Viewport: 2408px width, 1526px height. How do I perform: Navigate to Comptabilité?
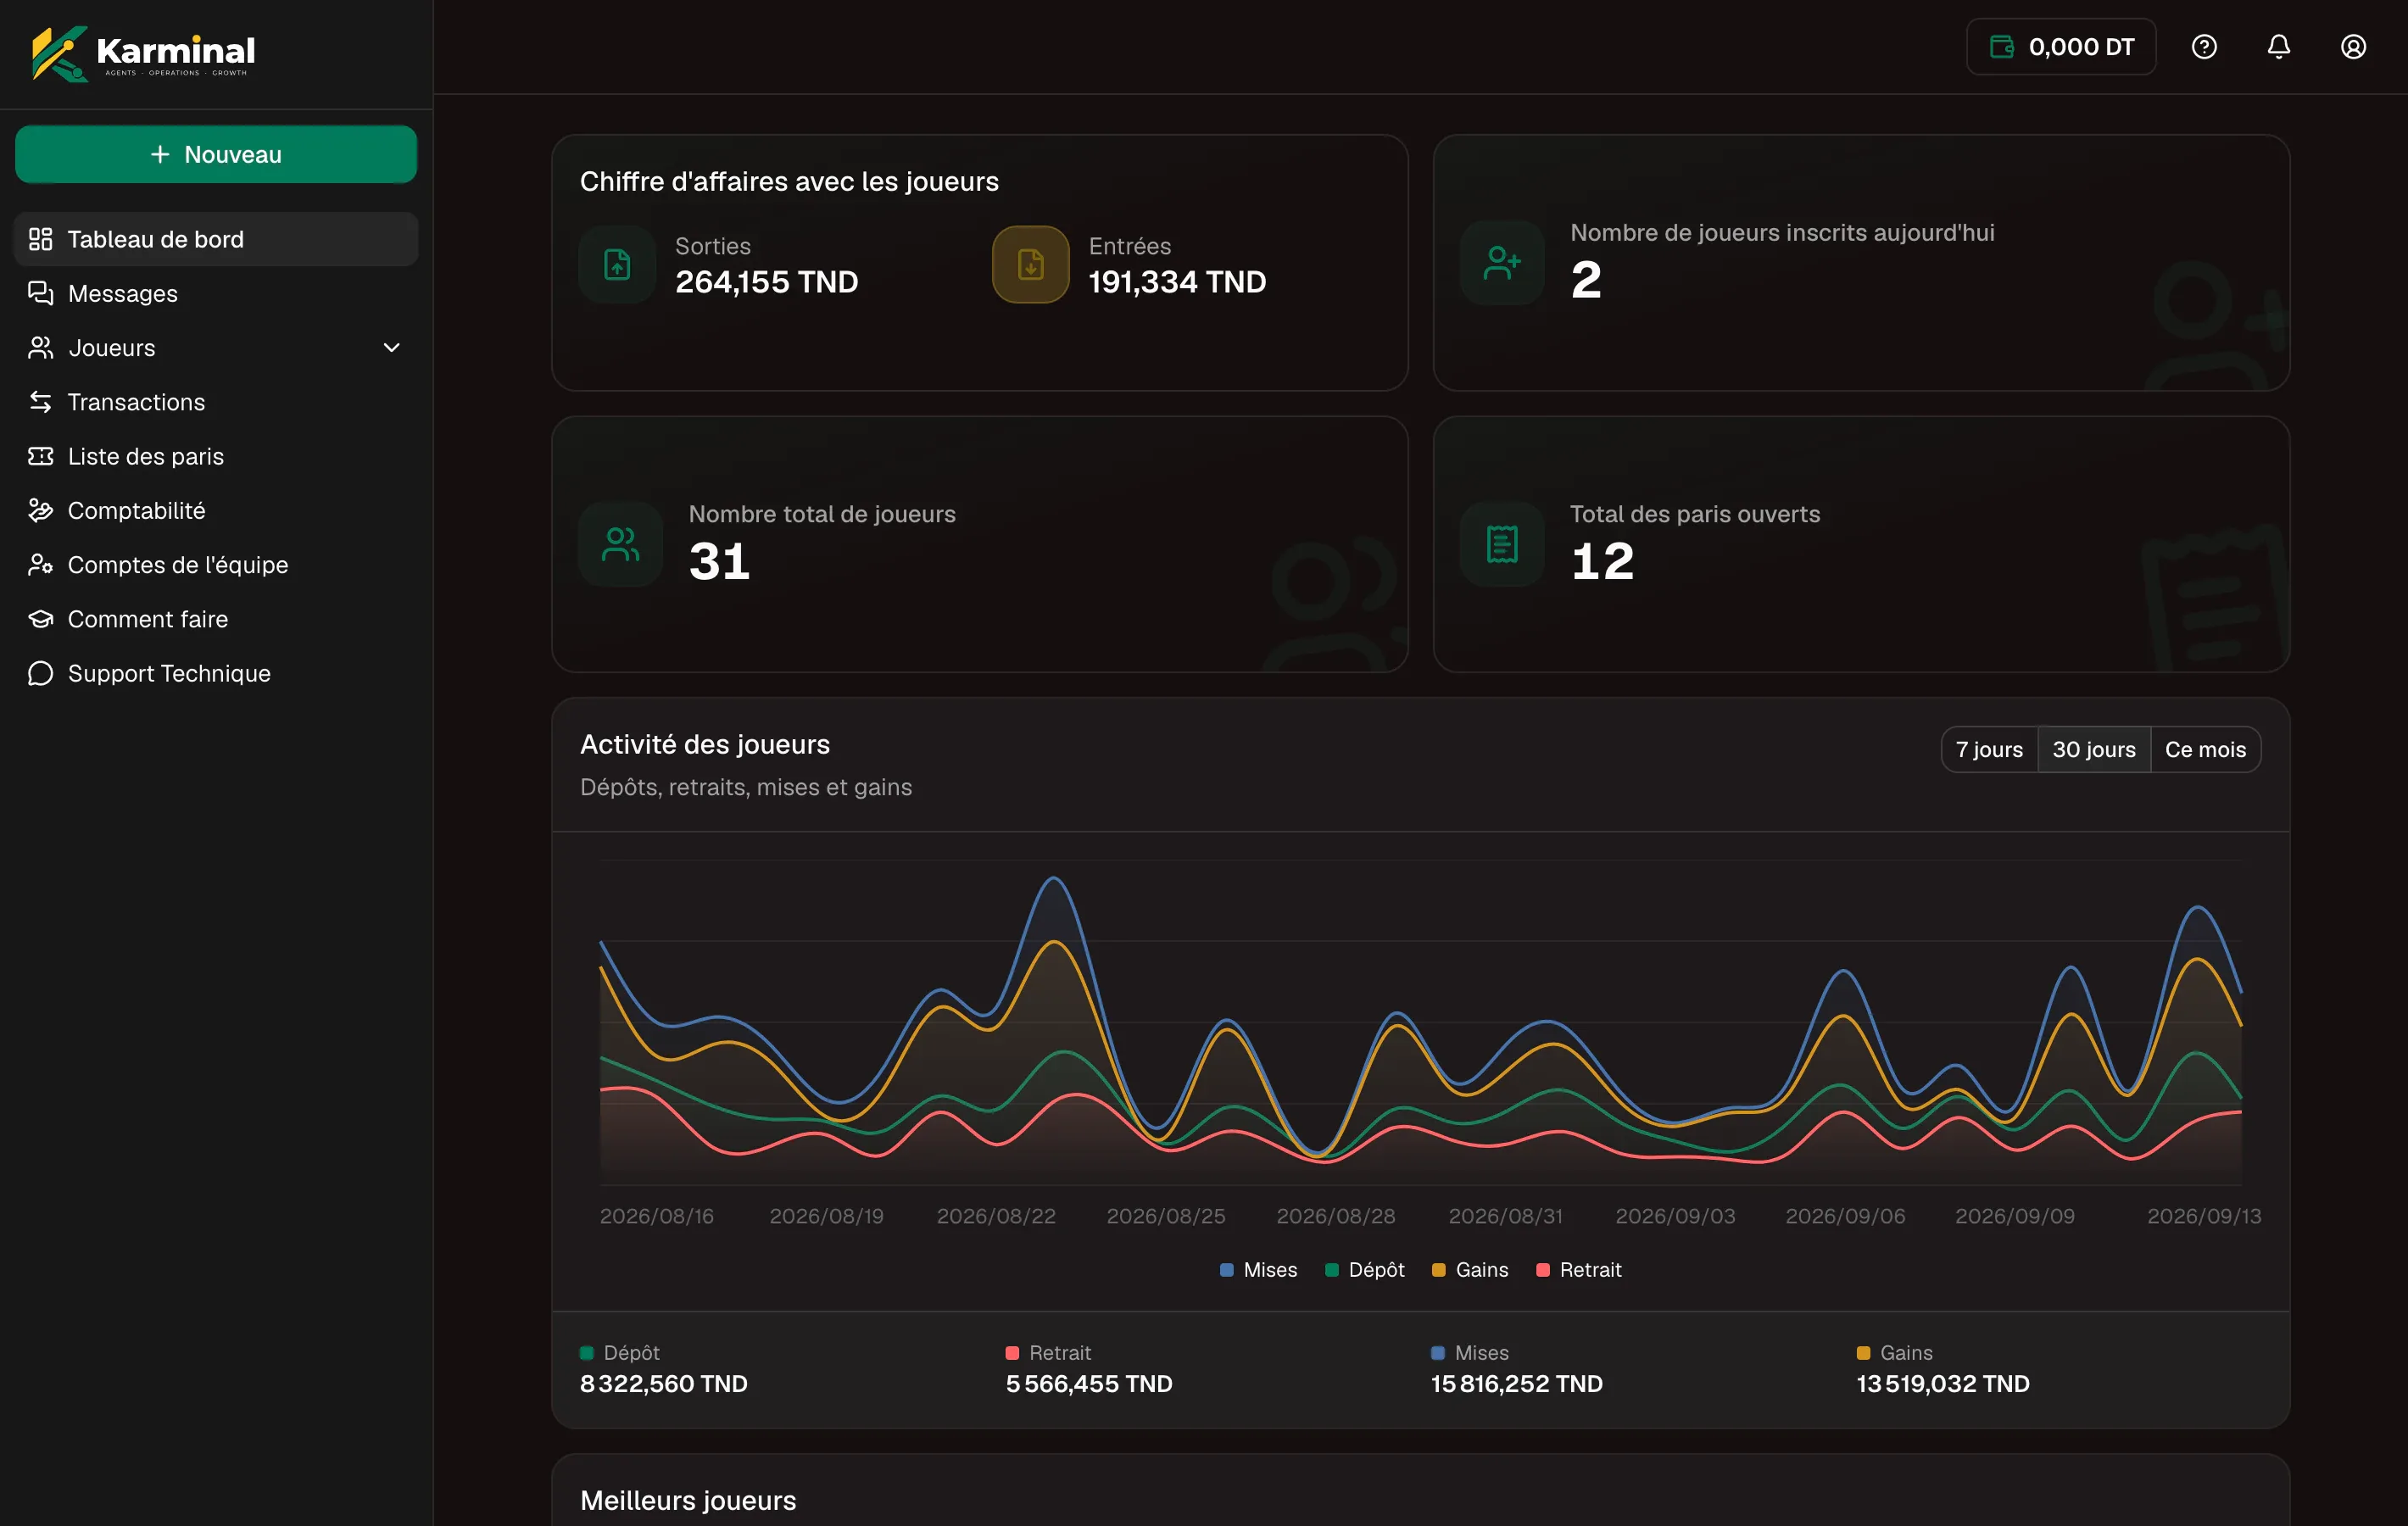pyautogui.click(x=216, y=510)
